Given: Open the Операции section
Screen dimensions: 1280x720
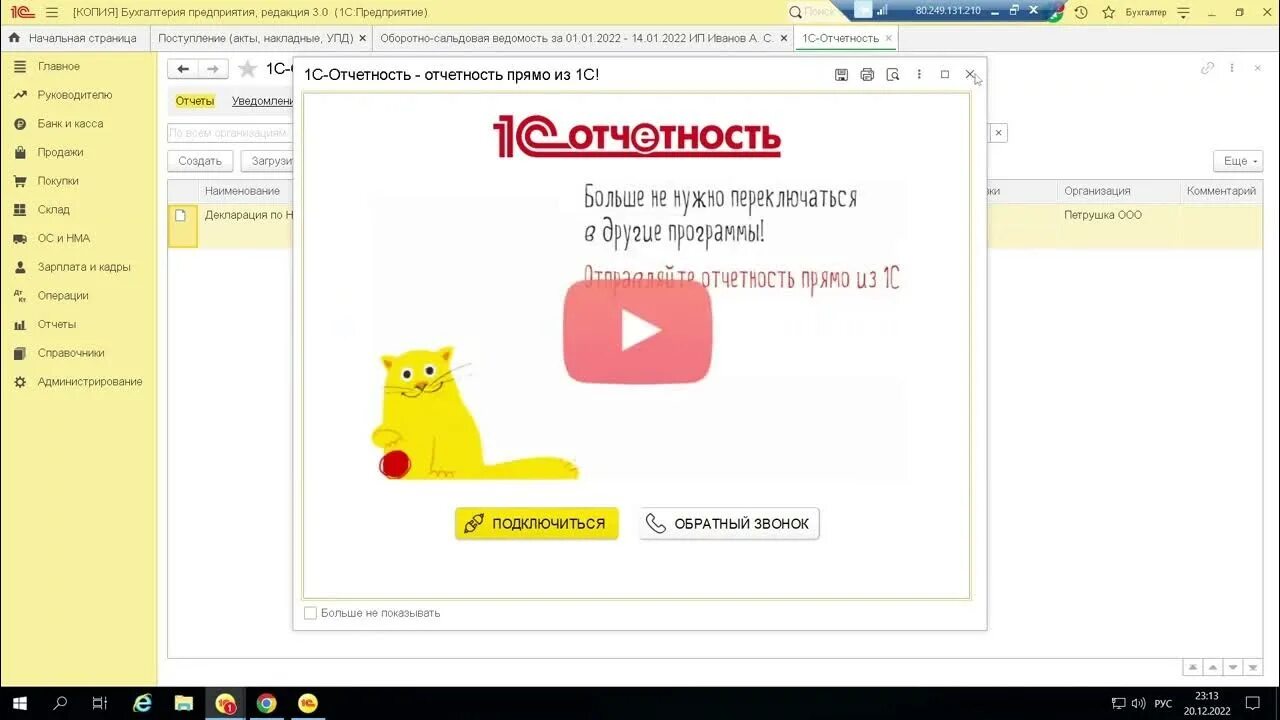Looking at the screenshot, I should click(63, 296).
